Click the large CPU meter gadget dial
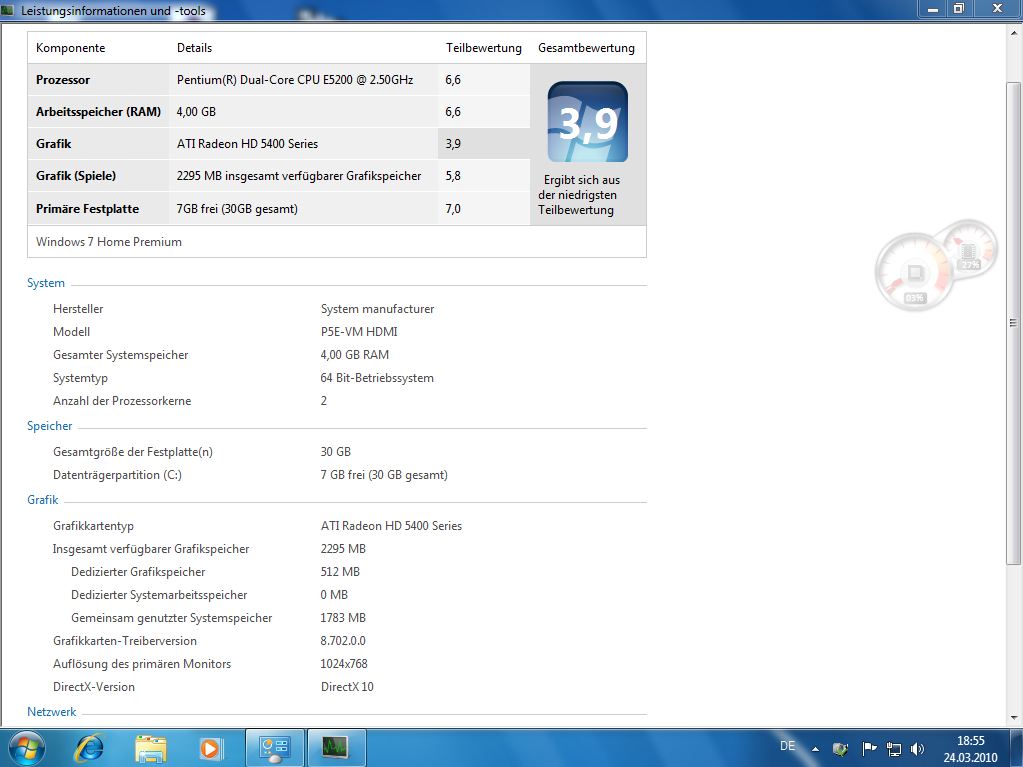Viewport: 1023px width, 767px height. pos(914,271)
